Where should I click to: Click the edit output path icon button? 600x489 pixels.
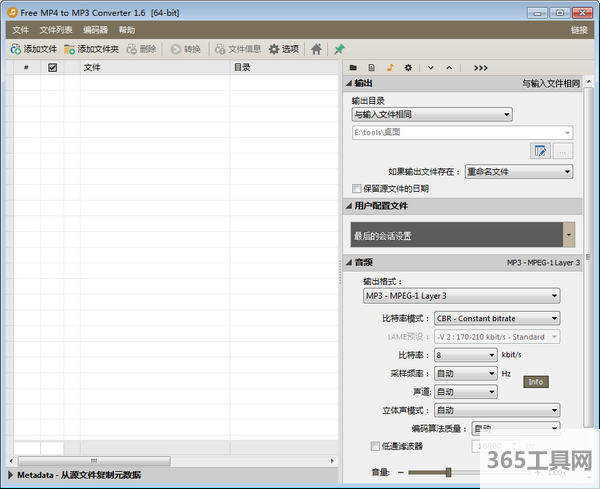pos(541,151)
